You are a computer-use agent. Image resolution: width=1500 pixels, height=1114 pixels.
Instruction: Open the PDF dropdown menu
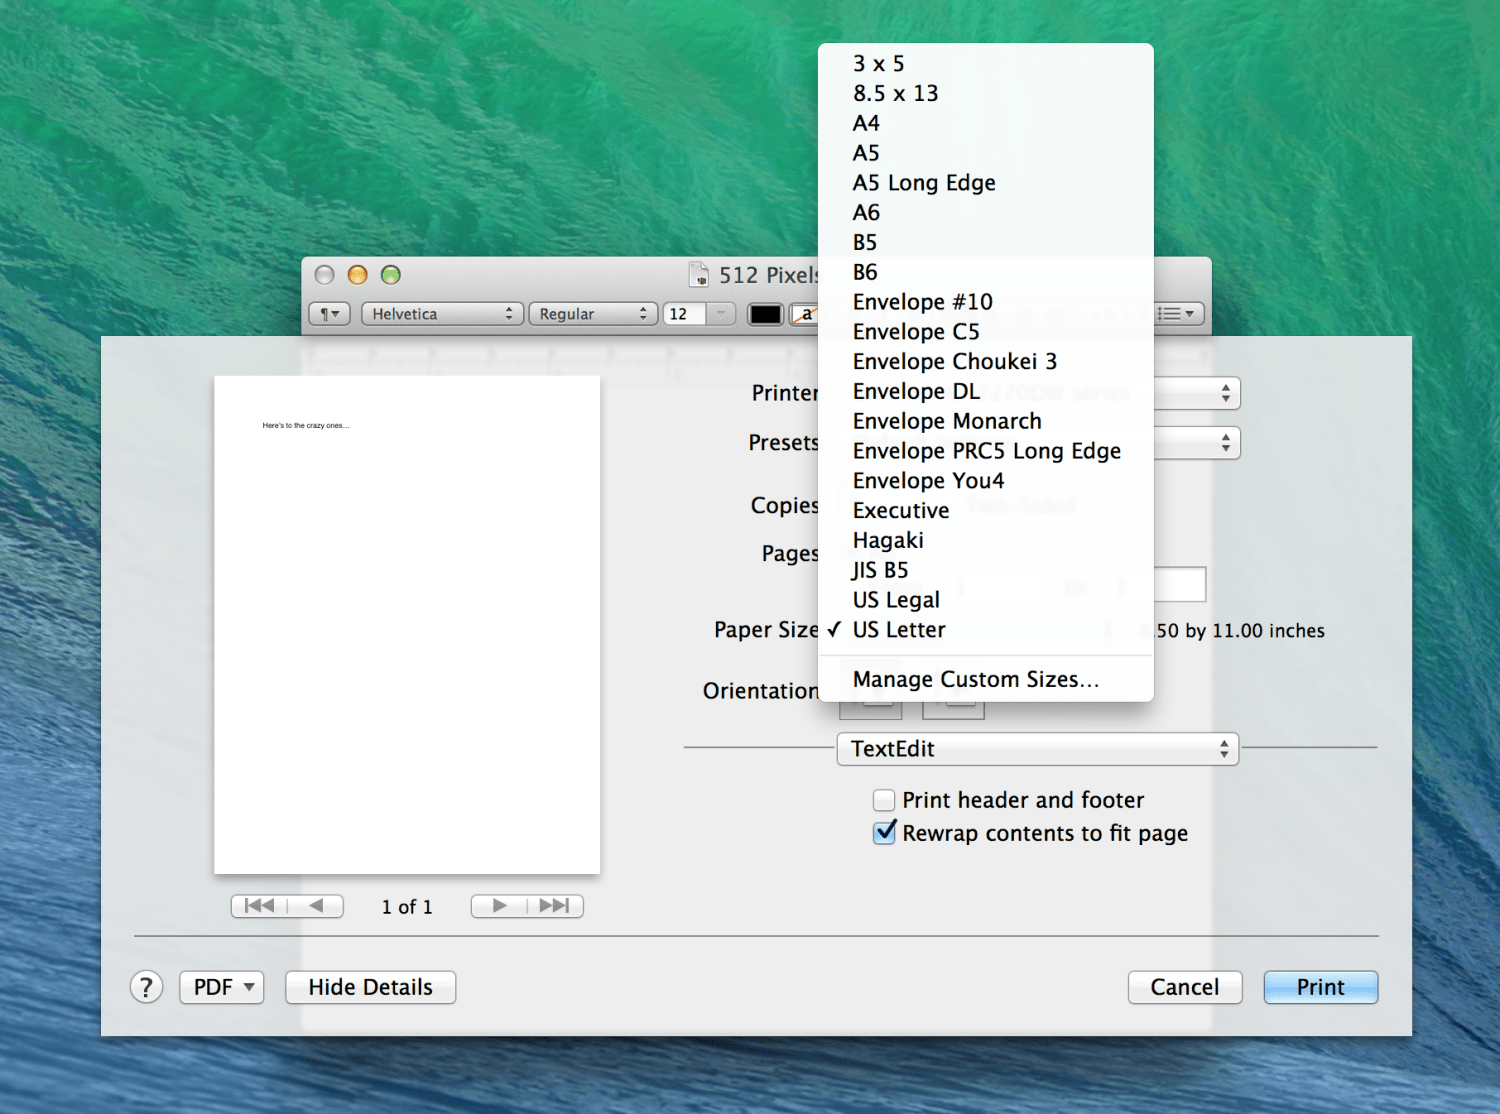tap(222, 987)
